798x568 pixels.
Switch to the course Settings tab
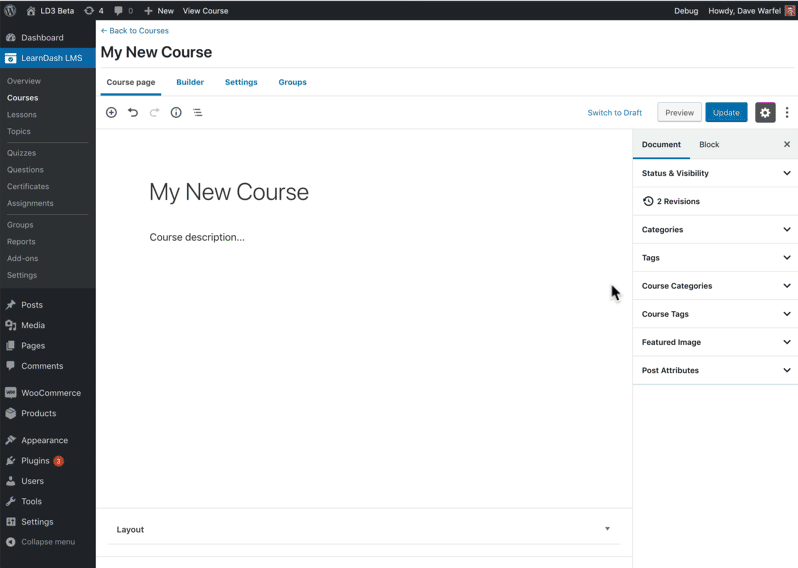pyautogui.click(x=241, y=82)
